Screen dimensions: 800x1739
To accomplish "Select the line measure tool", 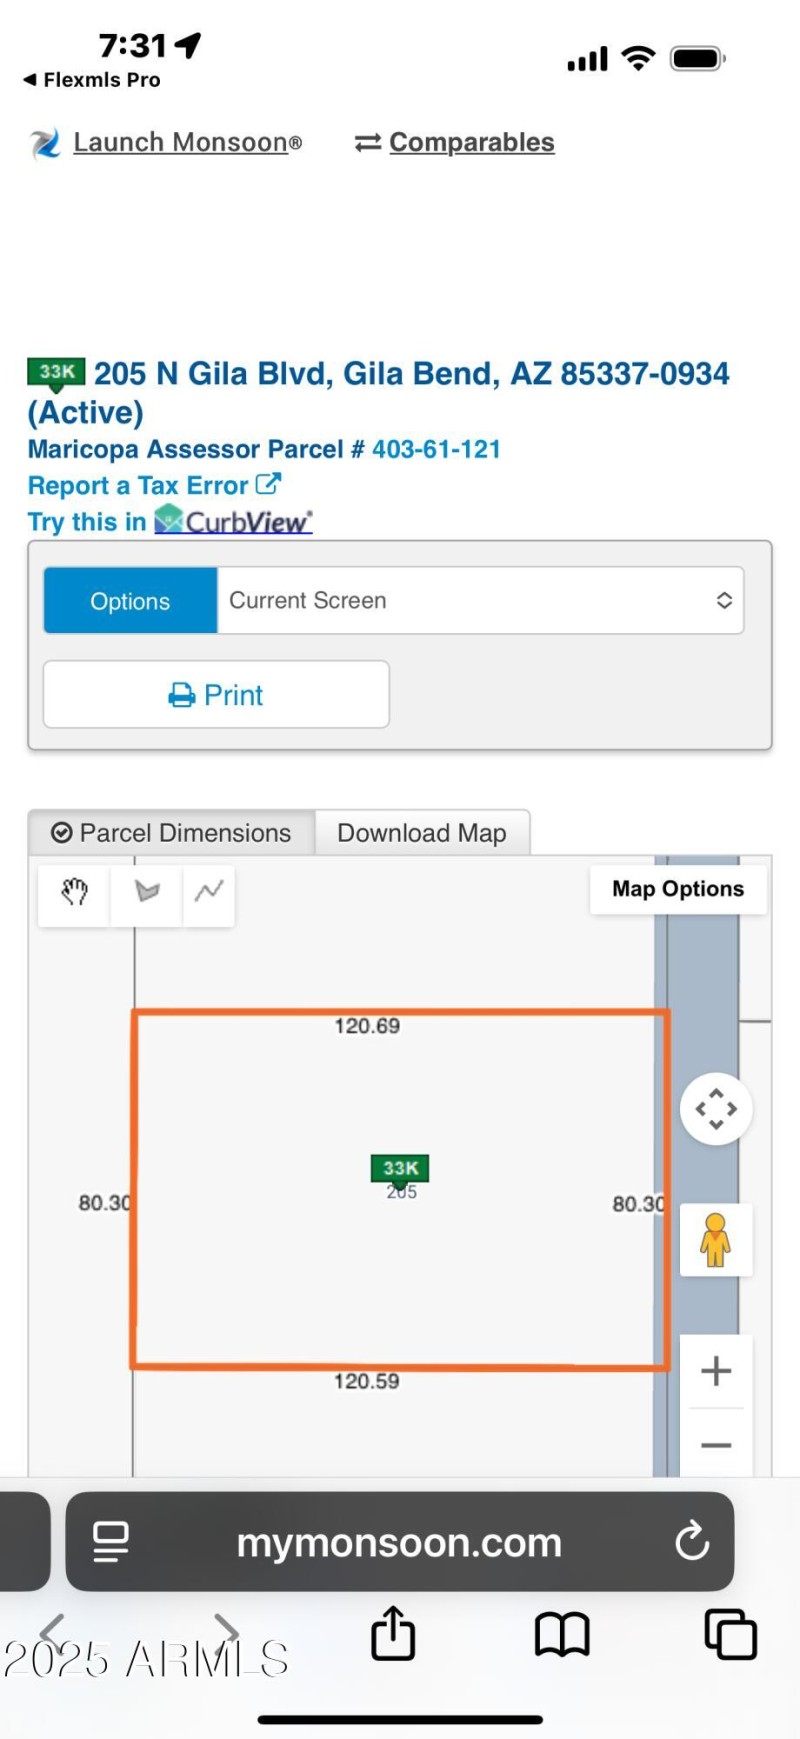I will (209, 891).
